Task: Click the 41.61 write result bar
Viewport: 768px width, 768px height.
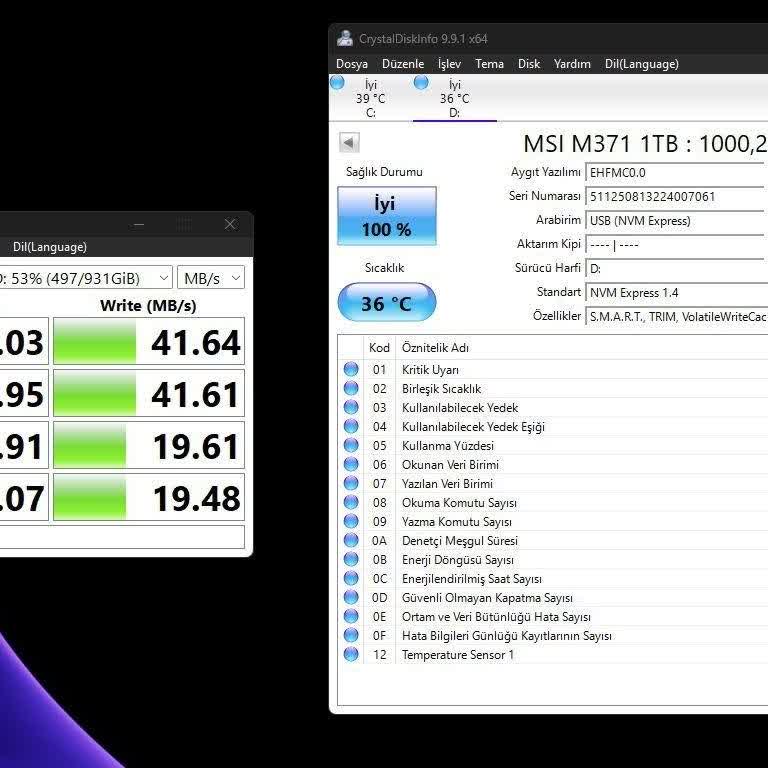Action: (x=148, y=393)
